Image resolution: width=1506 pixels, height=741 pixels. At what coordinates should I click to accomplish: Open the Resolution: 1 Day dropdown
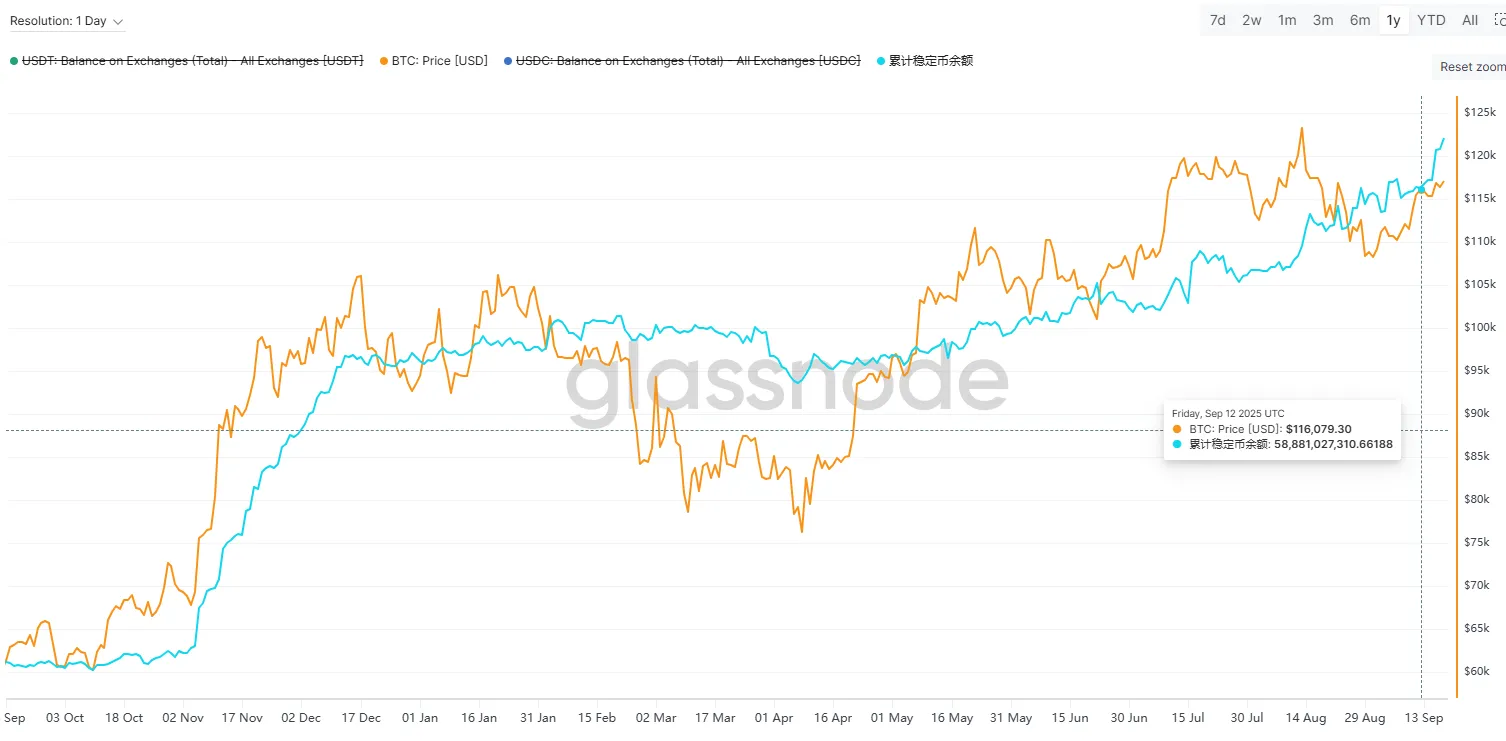pos(66,21)
